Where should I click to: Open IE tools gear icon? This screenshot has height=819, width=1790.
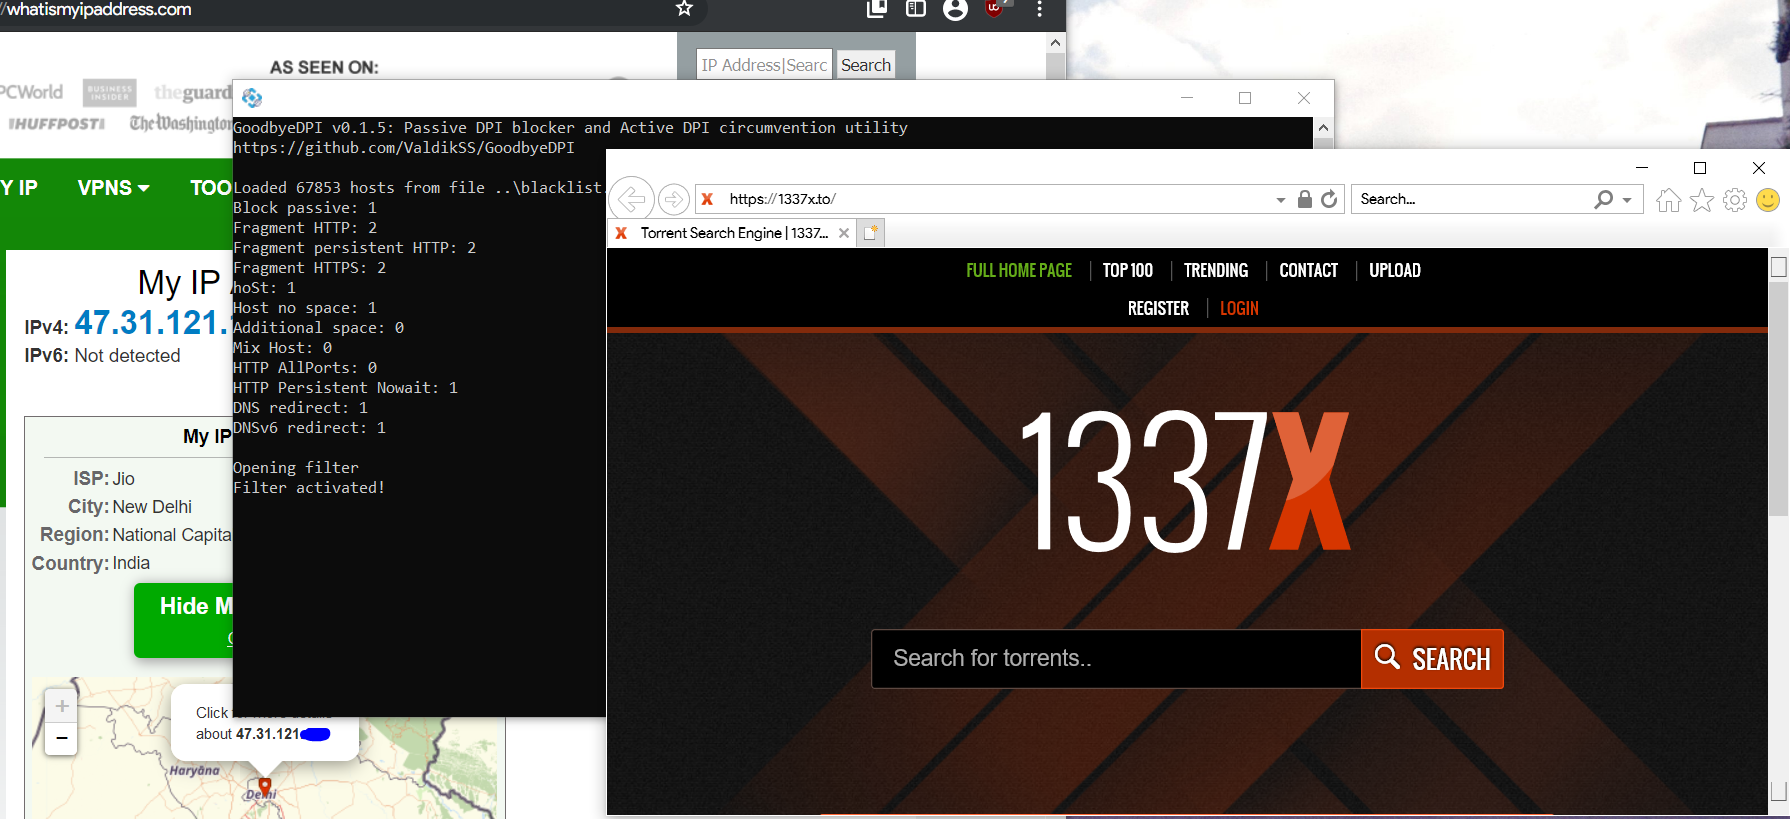pos(1735,200)
